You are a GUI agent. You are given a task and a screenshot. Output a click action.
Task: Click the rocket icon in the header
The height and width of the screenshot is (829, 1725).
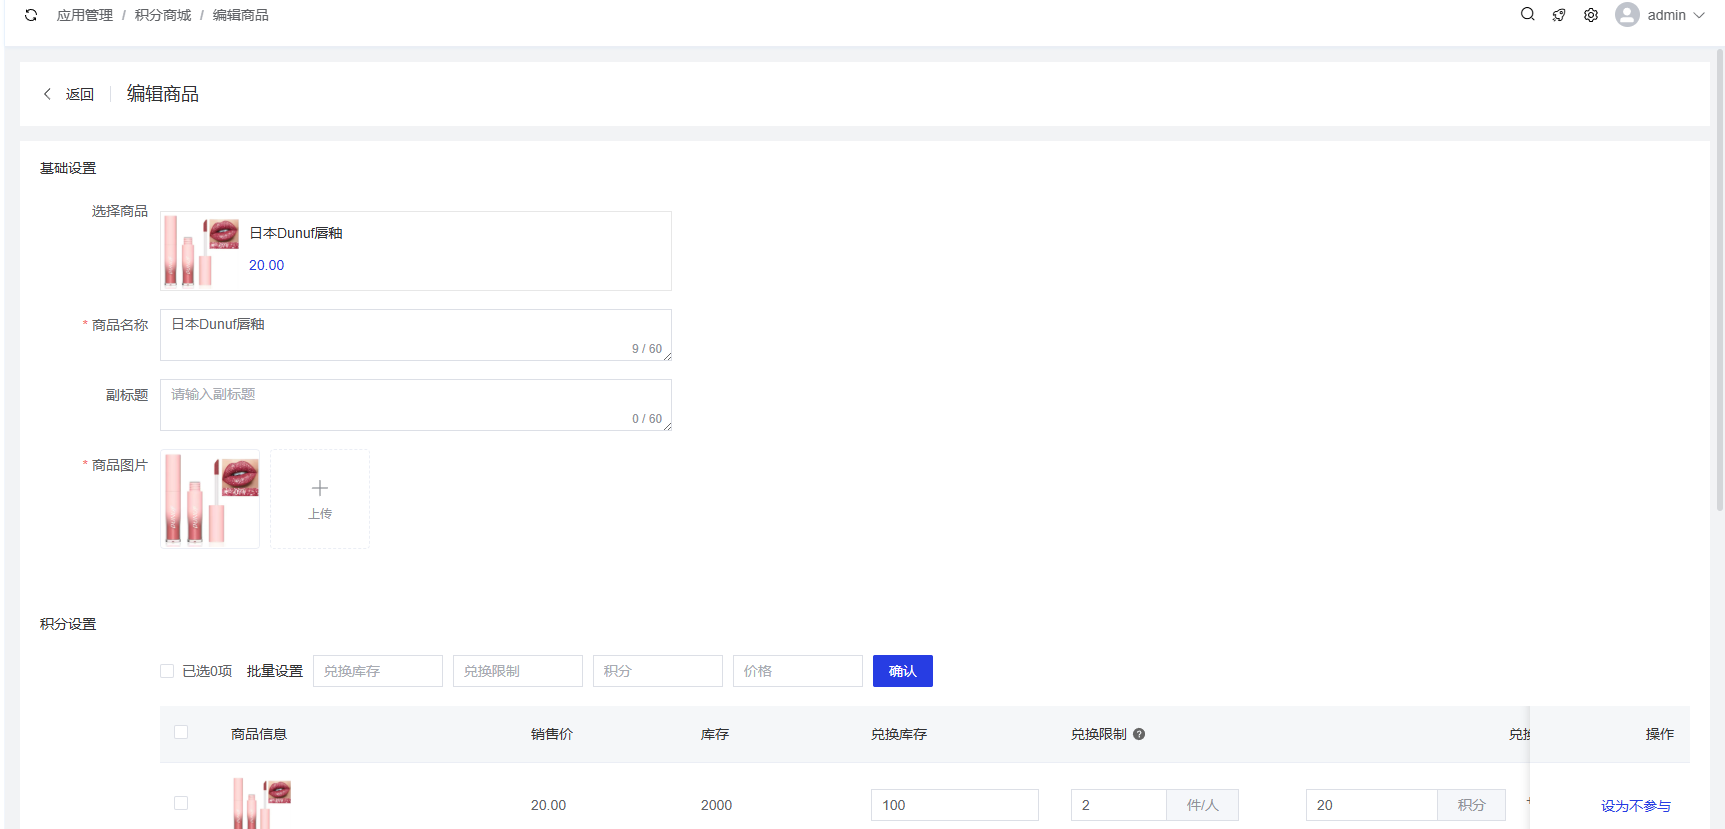[1559, 15]
